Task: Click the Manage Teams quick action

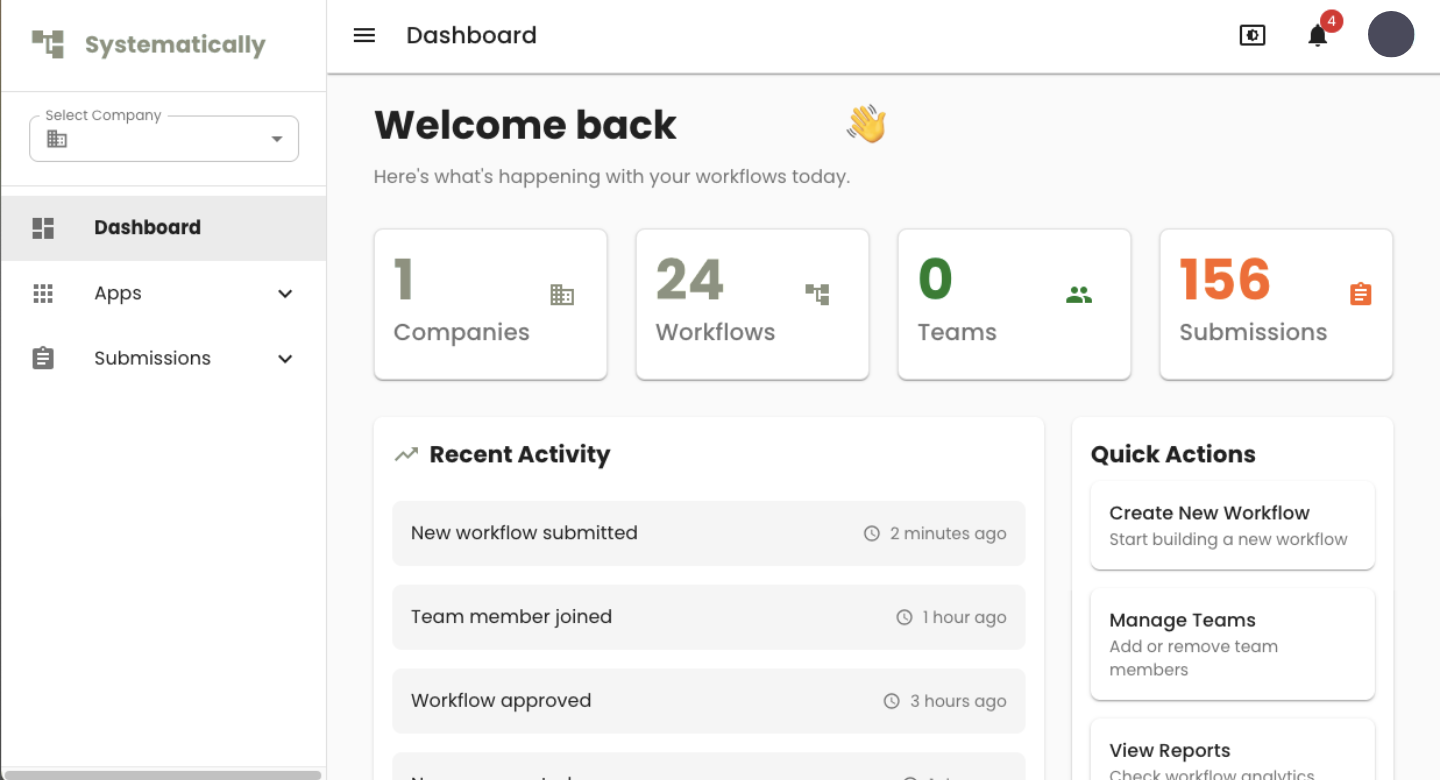Action: point(1232,643)
